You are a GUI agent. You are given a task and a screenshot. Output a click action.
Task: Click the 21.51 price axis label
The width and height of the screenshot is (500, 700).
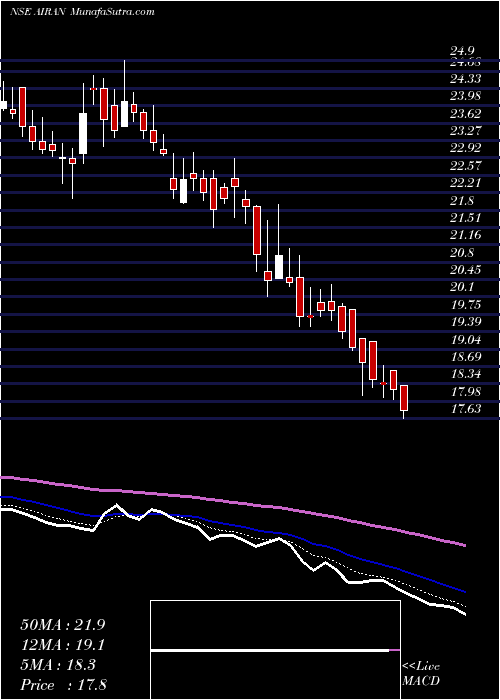tap(465, 218)
